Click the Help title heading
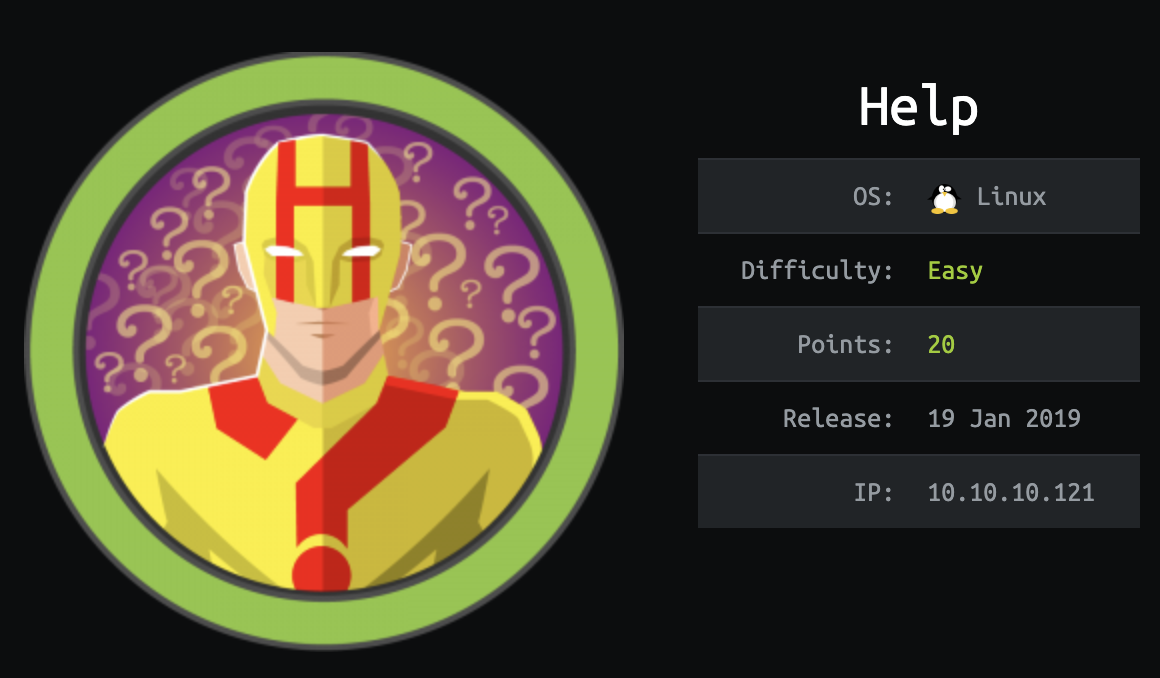This screenshot has height=678, width=1160. point(919,109)
